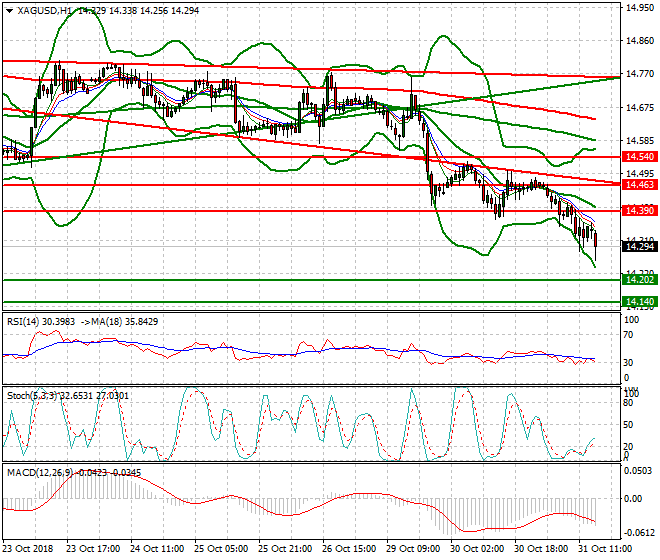Select the 14.140 green support price tag
The width and height of the screenshot is (660, 560).
(639, 301)
